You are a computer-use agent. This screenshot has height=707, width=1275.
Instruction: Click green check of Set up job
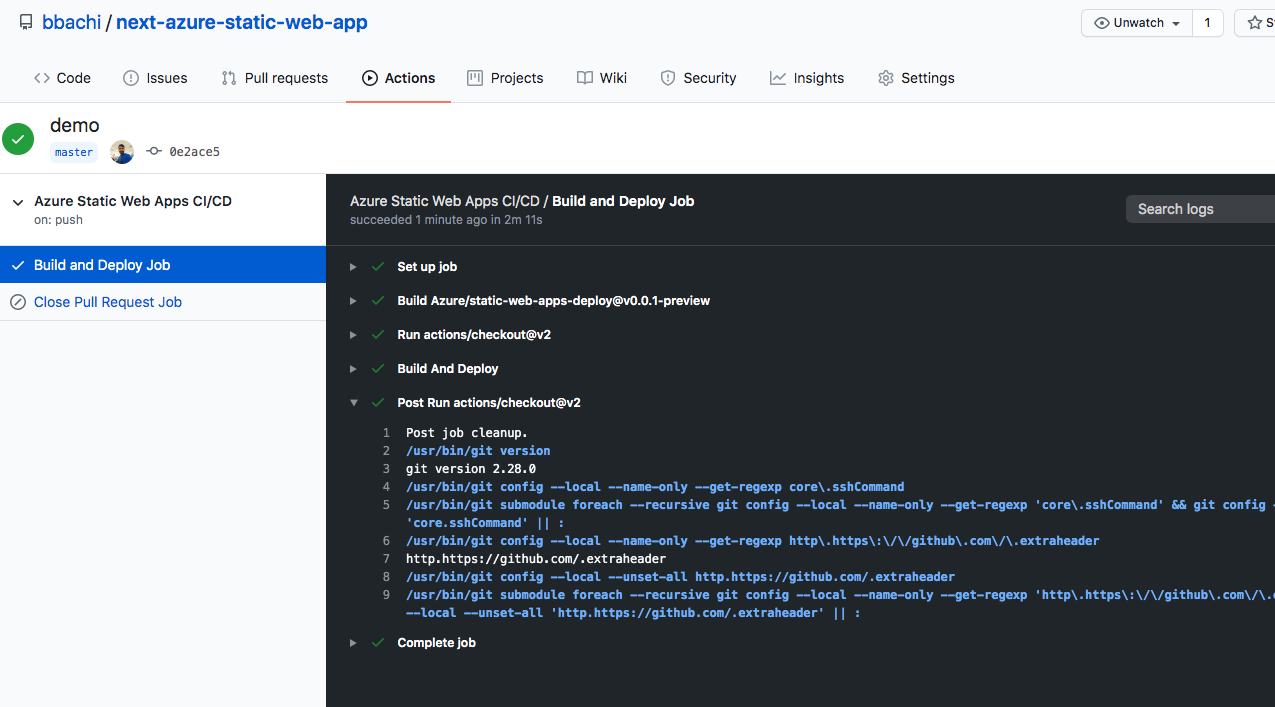click(x=378, y=267)
